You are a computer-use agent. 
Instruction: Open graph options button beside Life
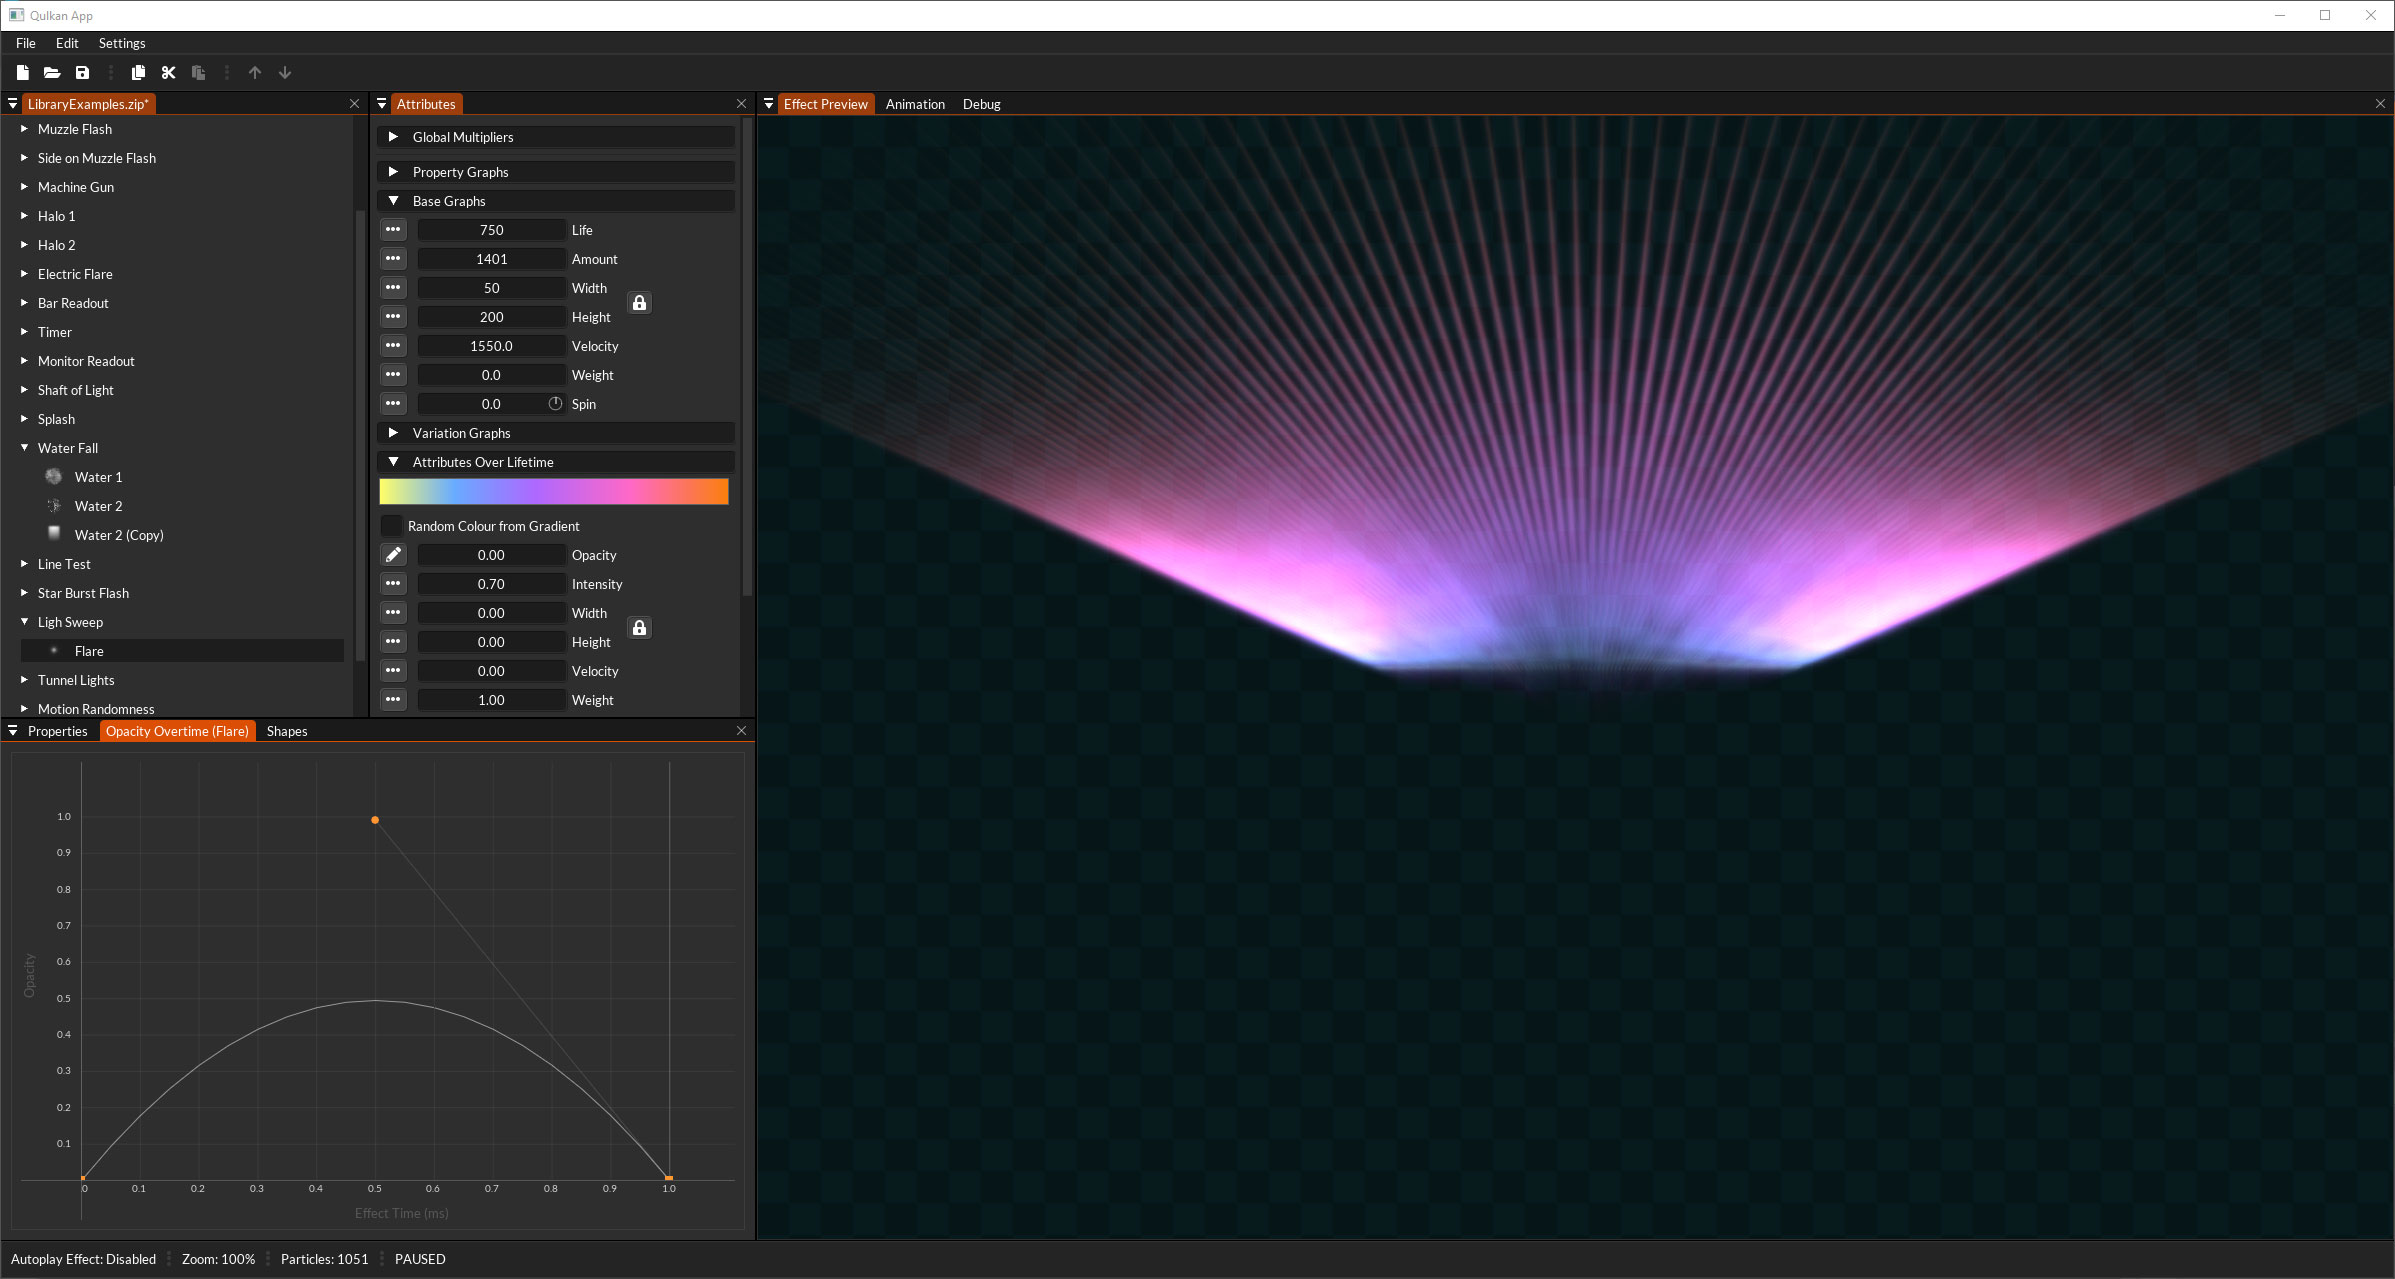coord(393,230)
